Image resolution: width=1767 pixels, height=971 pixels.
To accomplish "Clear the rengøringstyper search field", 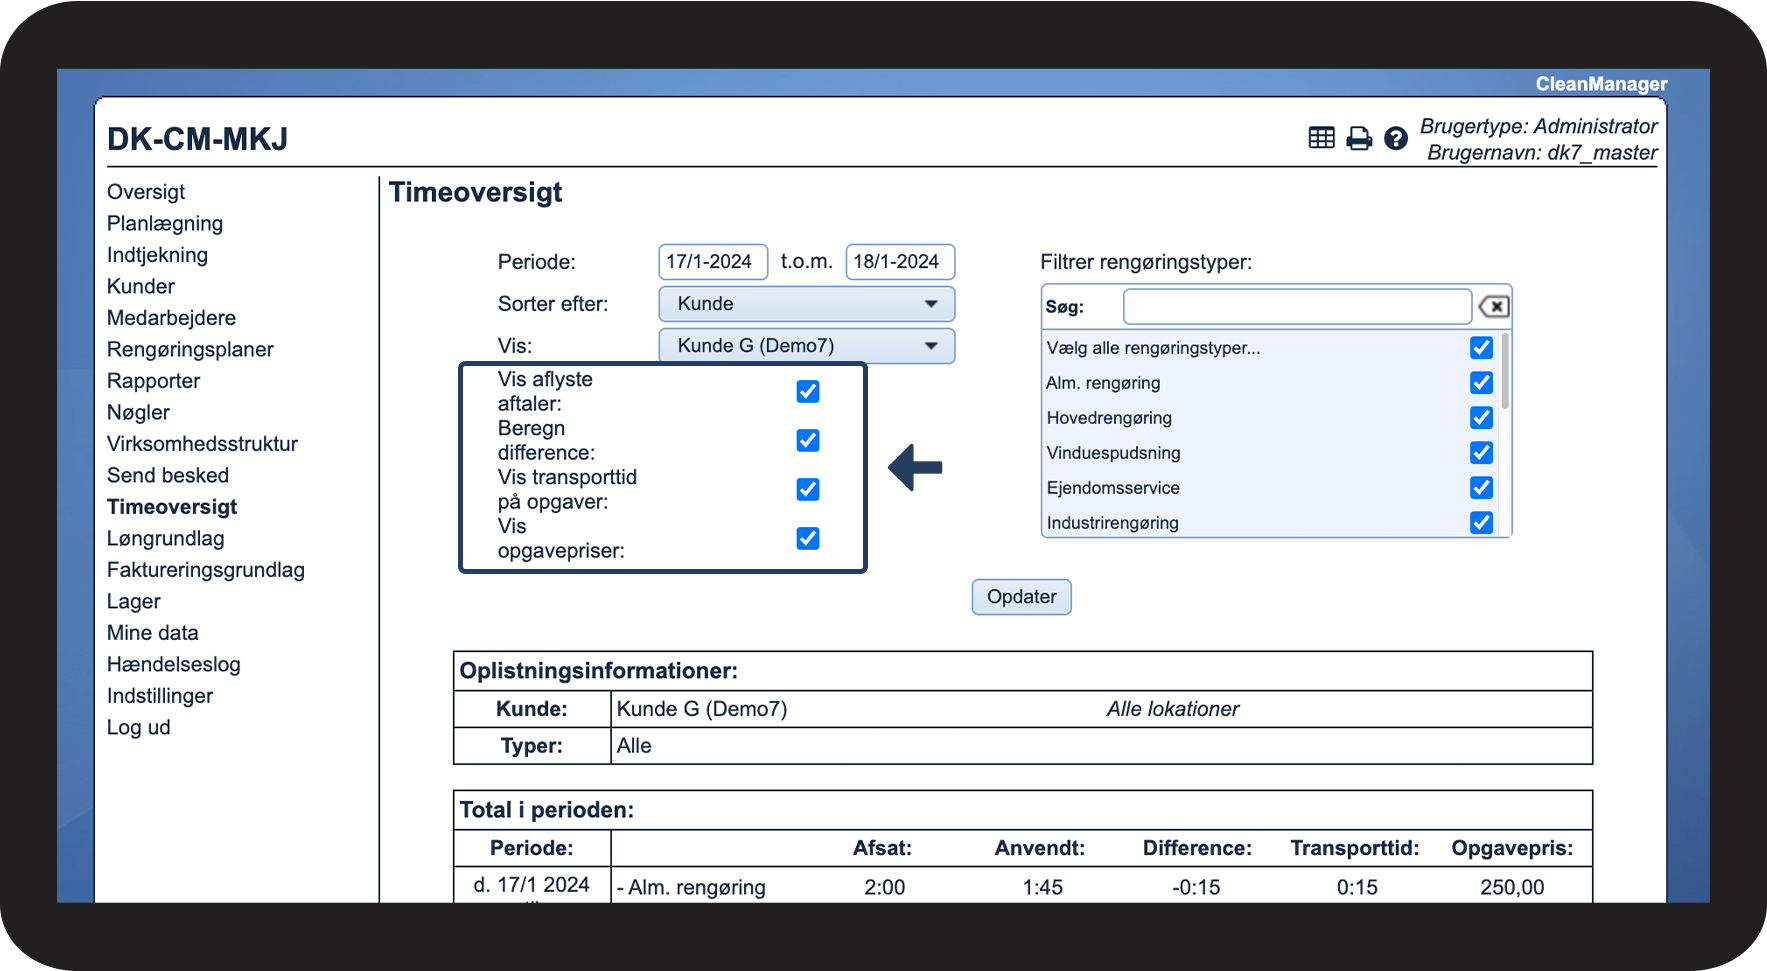I will pyautogui.click(x=1494, y=307).
